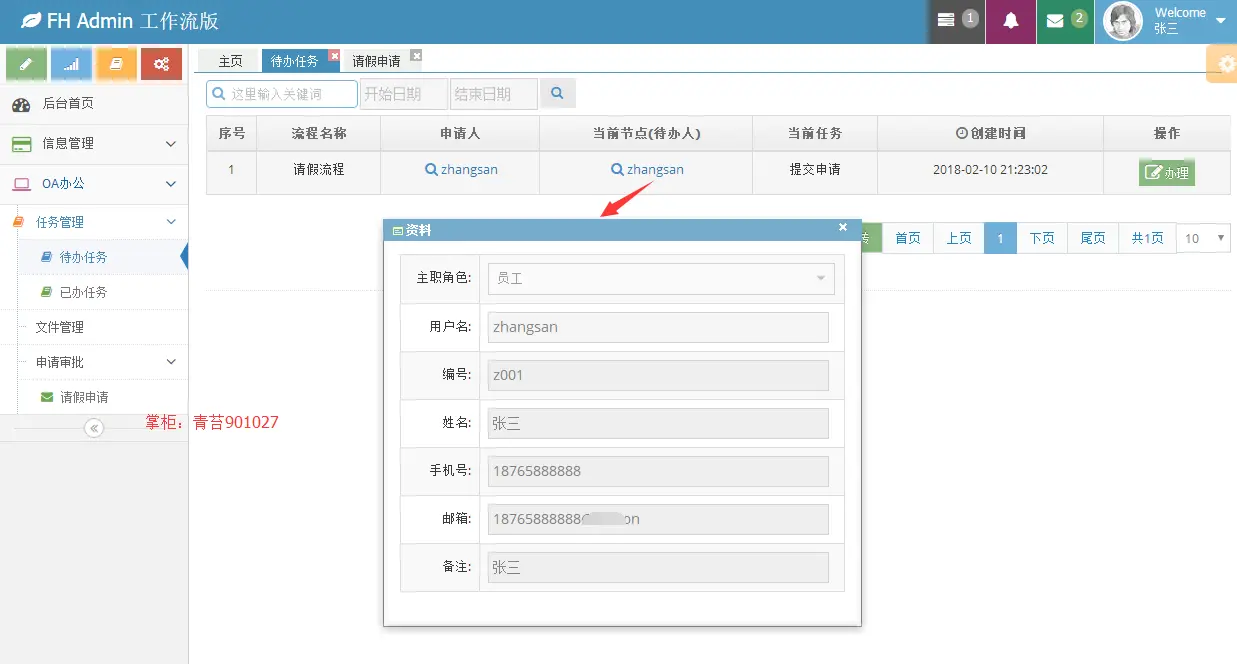Screen dimensions: 1237x664
Task: Click the 提交申请 table cell
Action: click(x=815, y=172)
